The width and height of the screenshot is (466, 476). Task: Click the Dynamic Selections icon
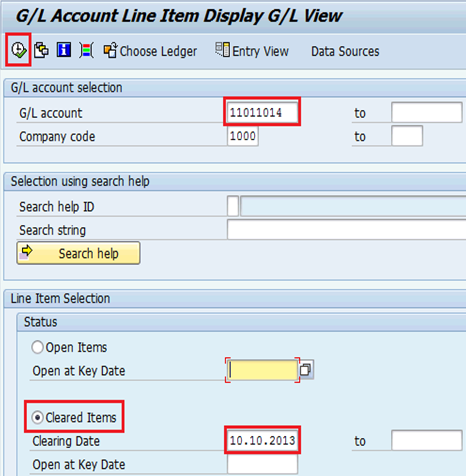[x=87, y=51]
